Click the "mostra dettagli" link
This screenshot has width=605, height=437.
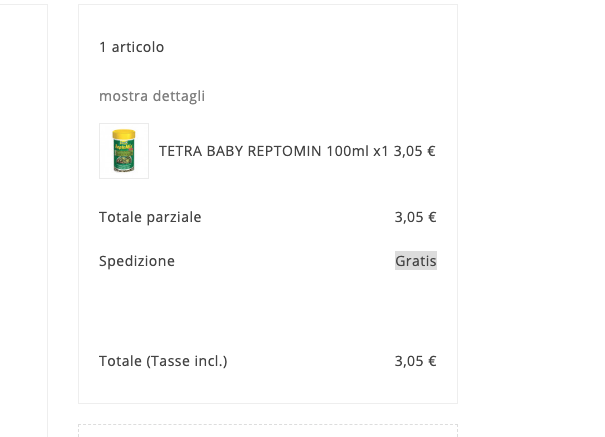pyautogui.click(x=152, y=96)
